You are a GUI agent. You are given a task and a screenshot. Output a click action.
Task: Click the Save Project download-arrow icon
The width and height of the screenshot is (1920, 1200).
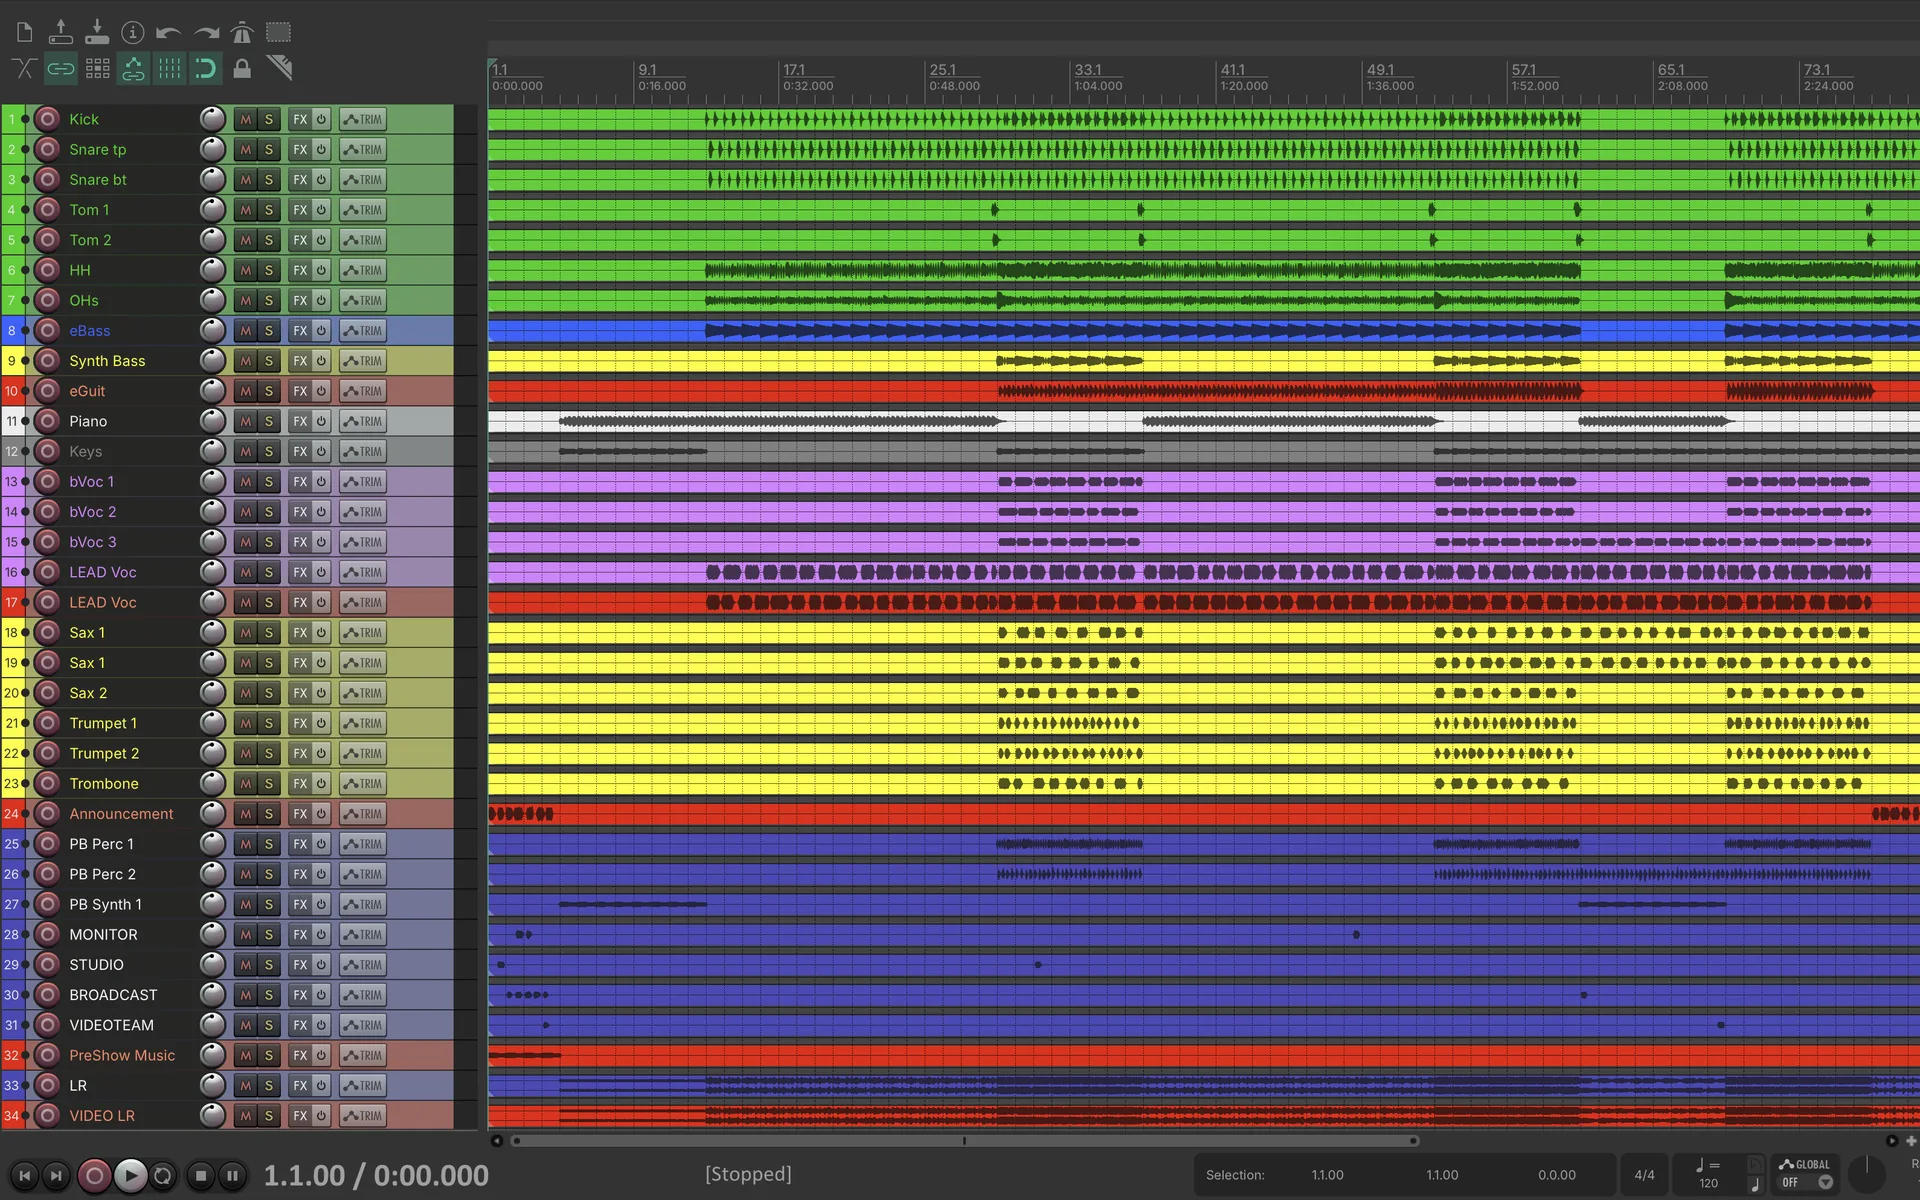[97, 32]
